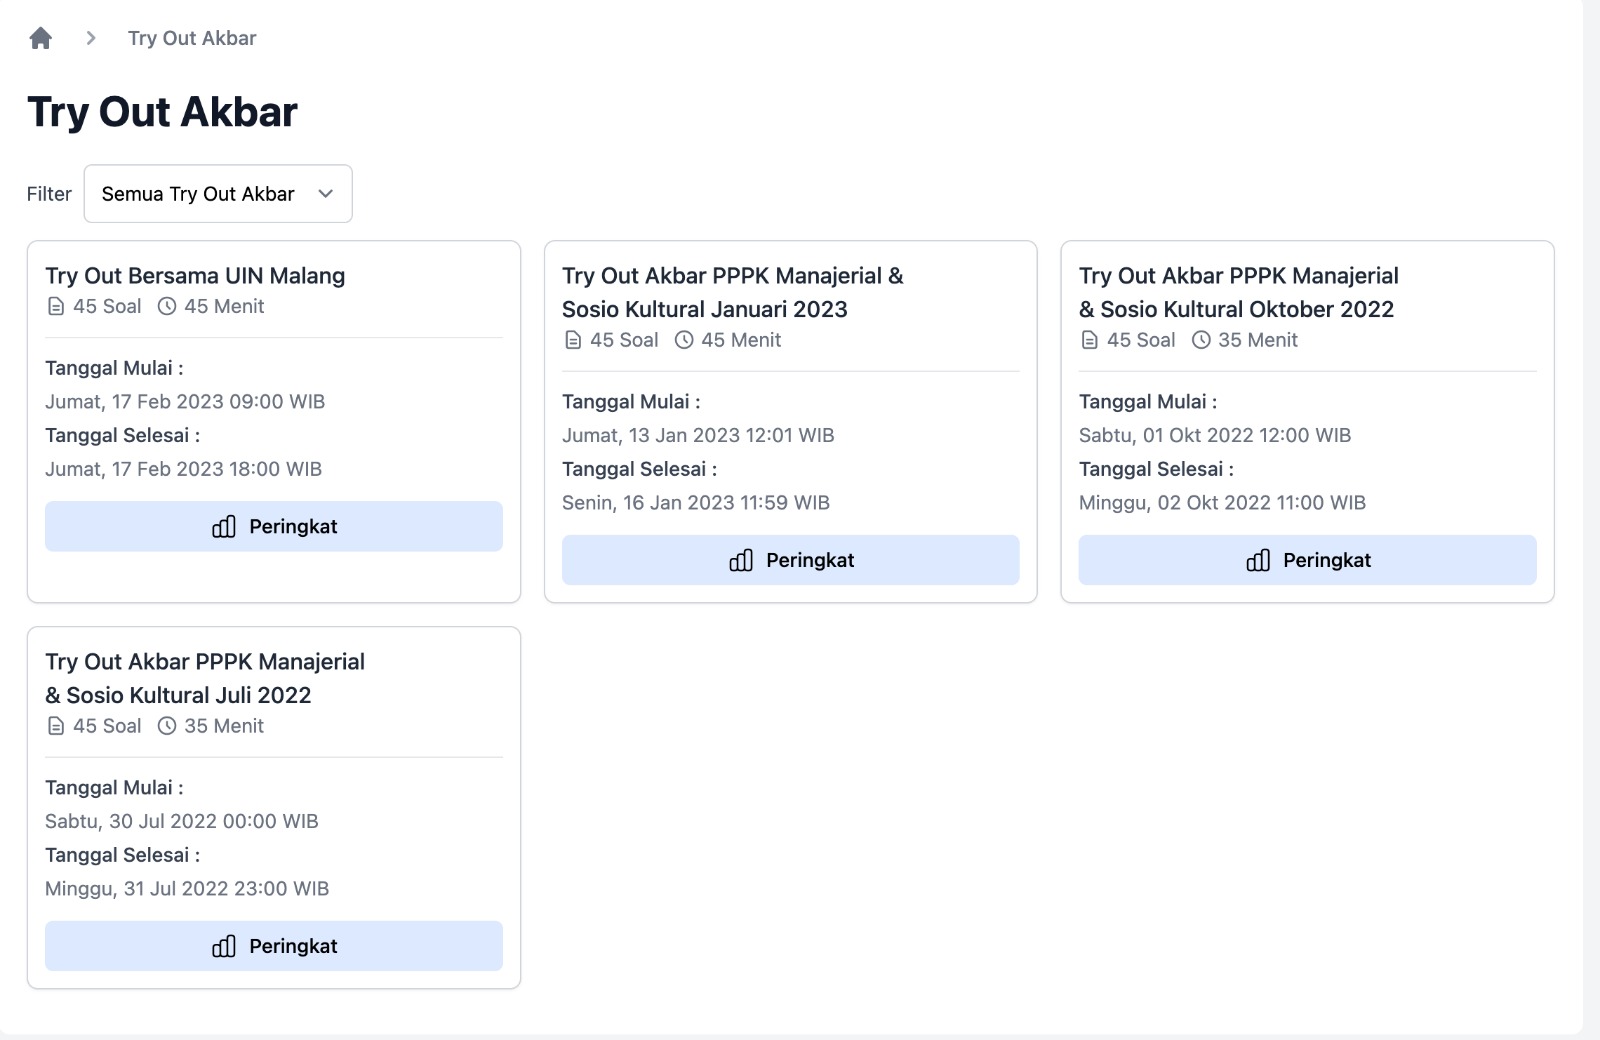The image size is (1600, 1040).
Task: Open the PPPK Juli 2022 try out title
Action: (x=205, y=678)
